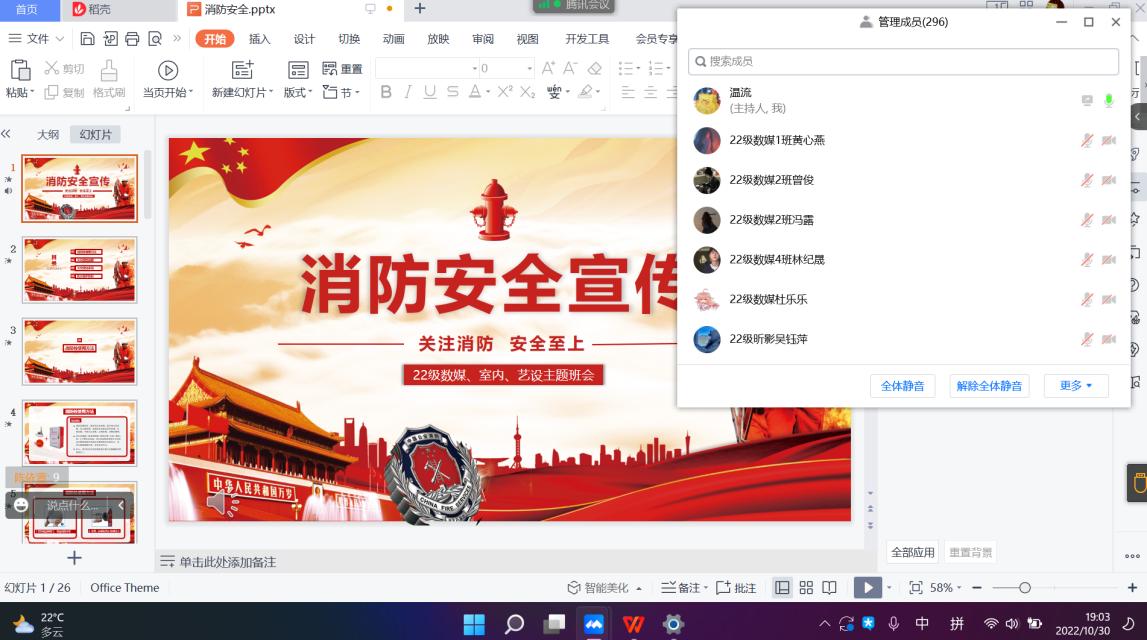The image size is (1147, 640).
Task: Open reading view from the status bar
Action: 829,588
